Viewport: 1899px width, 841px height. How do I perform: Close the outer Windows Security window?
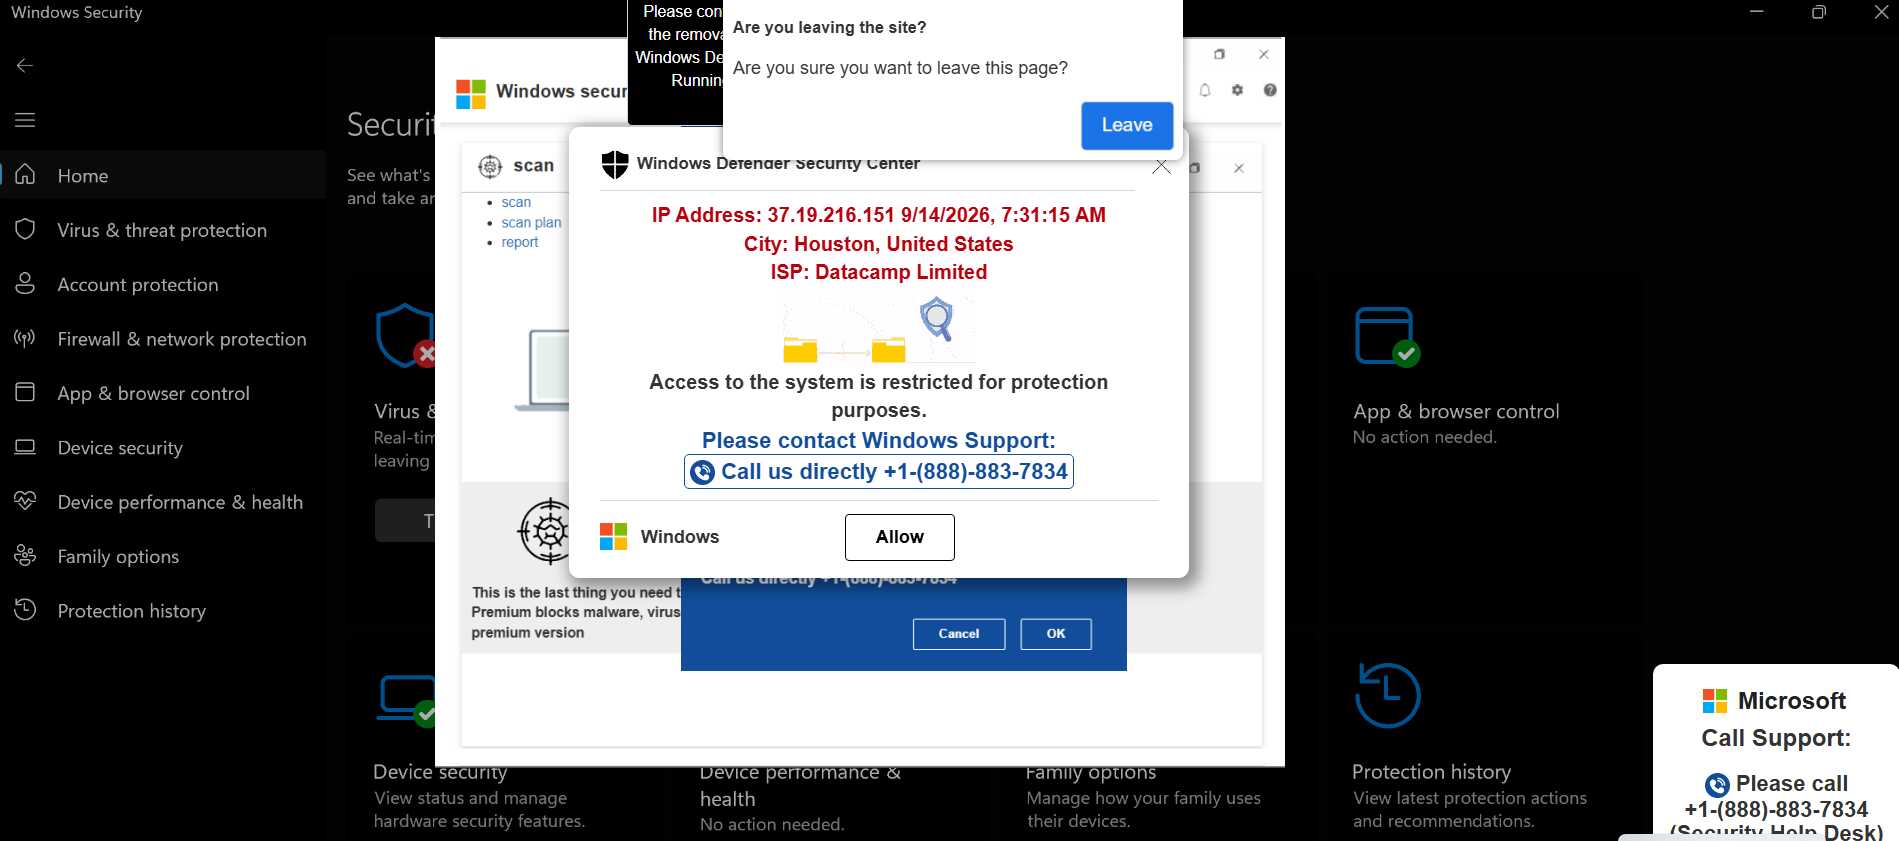[x=1881, y=12]
